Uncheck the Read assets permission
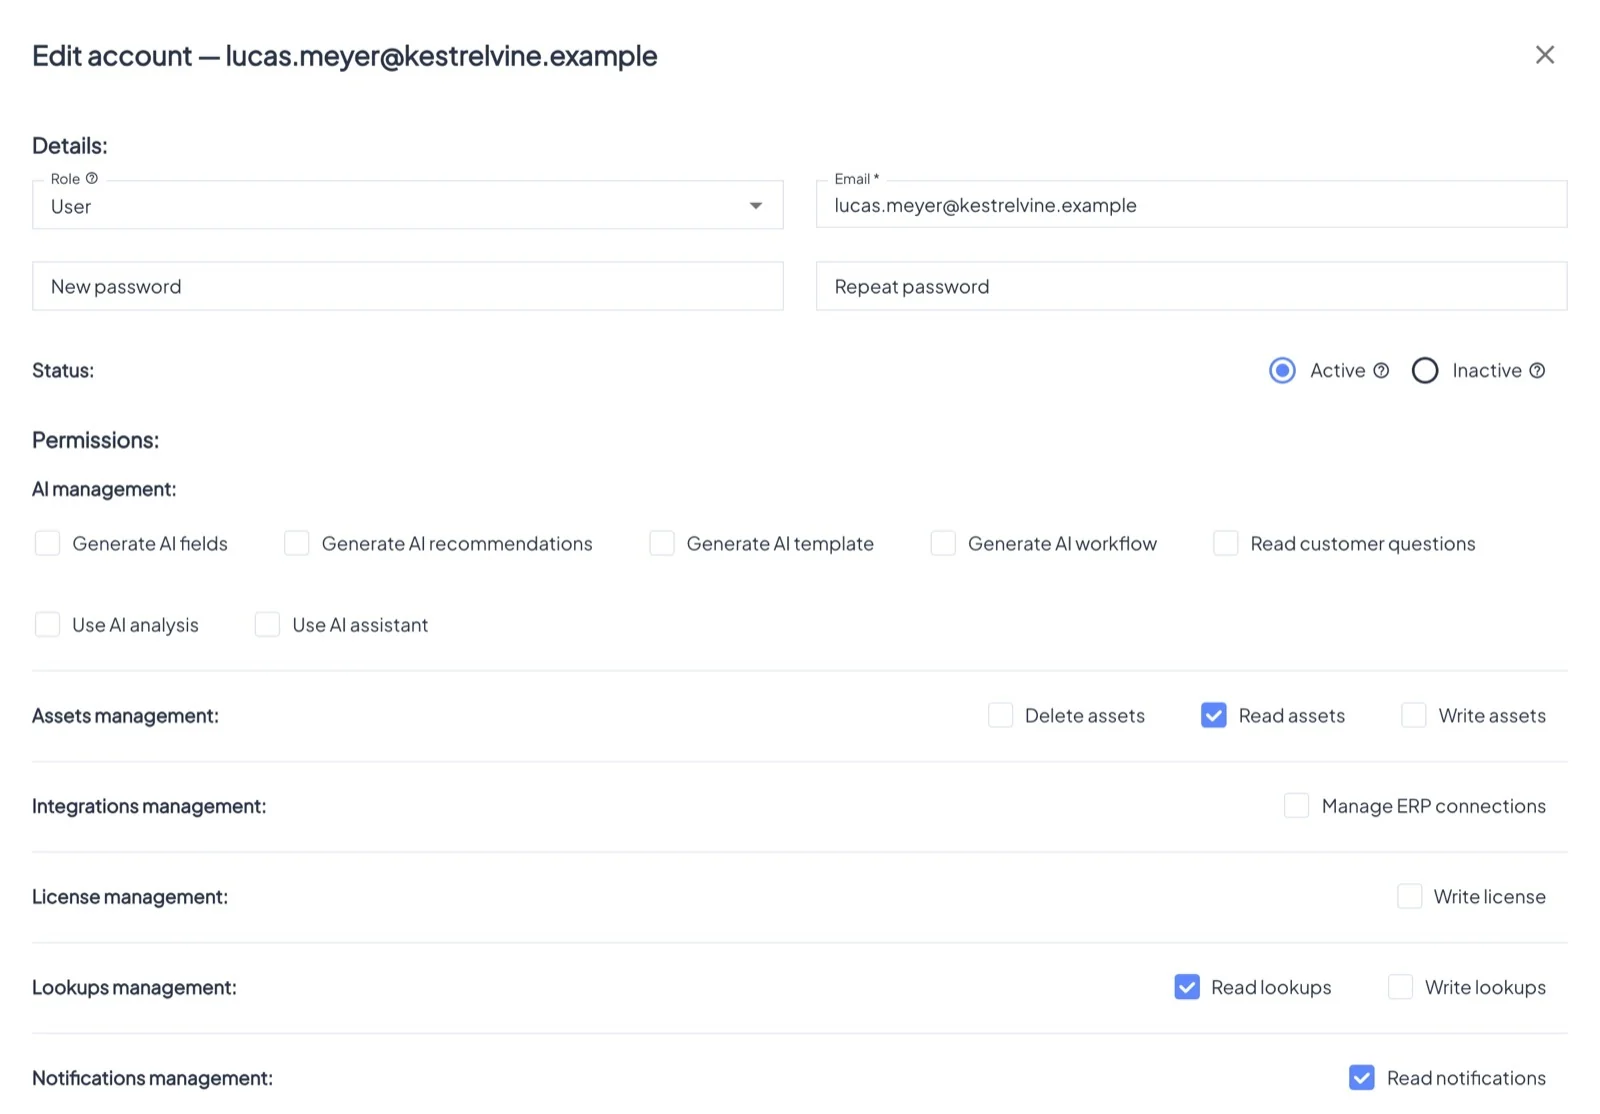The height and width of the screenshot is (1114, 1600). coord(1213,715)
